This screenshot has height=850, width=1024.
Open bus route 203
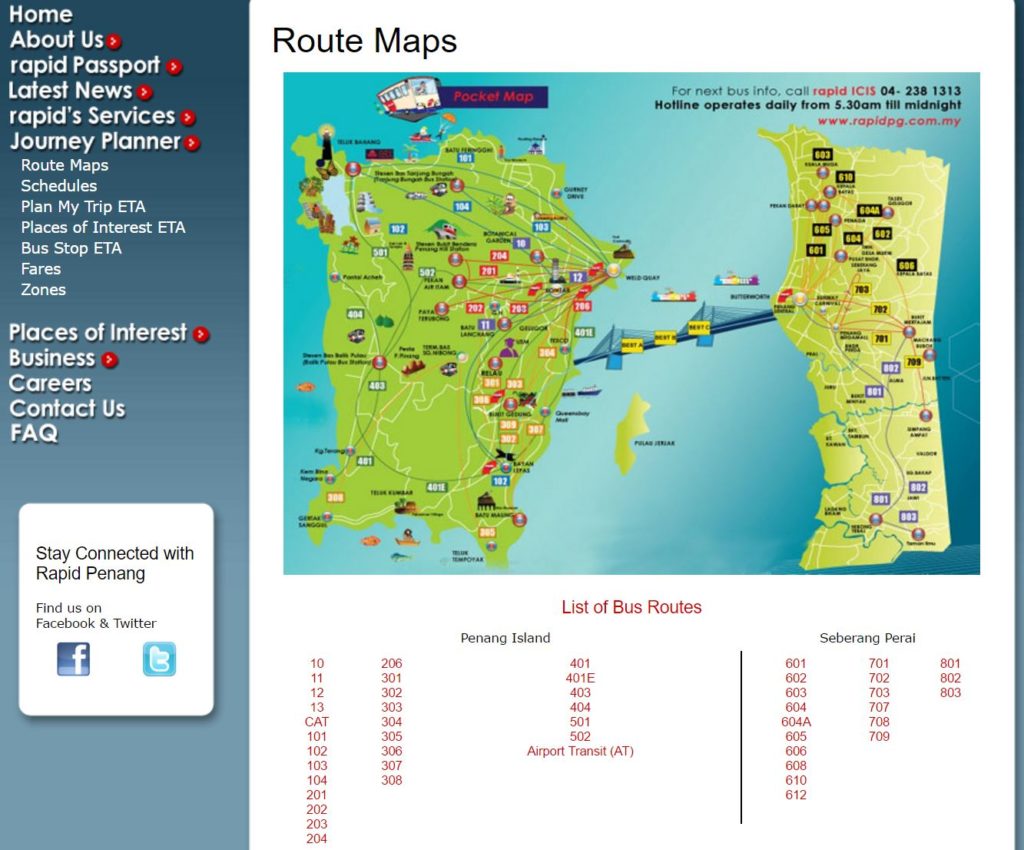[x=317, y=825]
